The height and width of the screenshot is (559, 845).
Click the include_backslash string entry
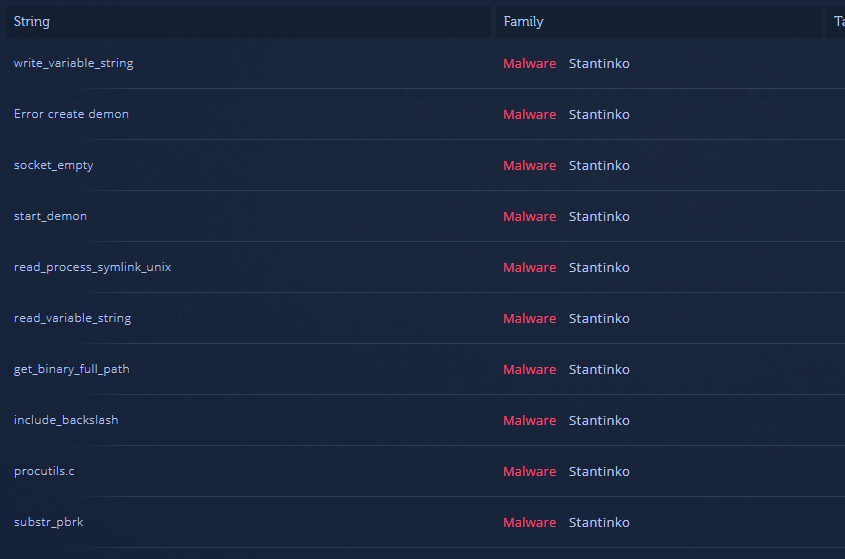point(66,420)
